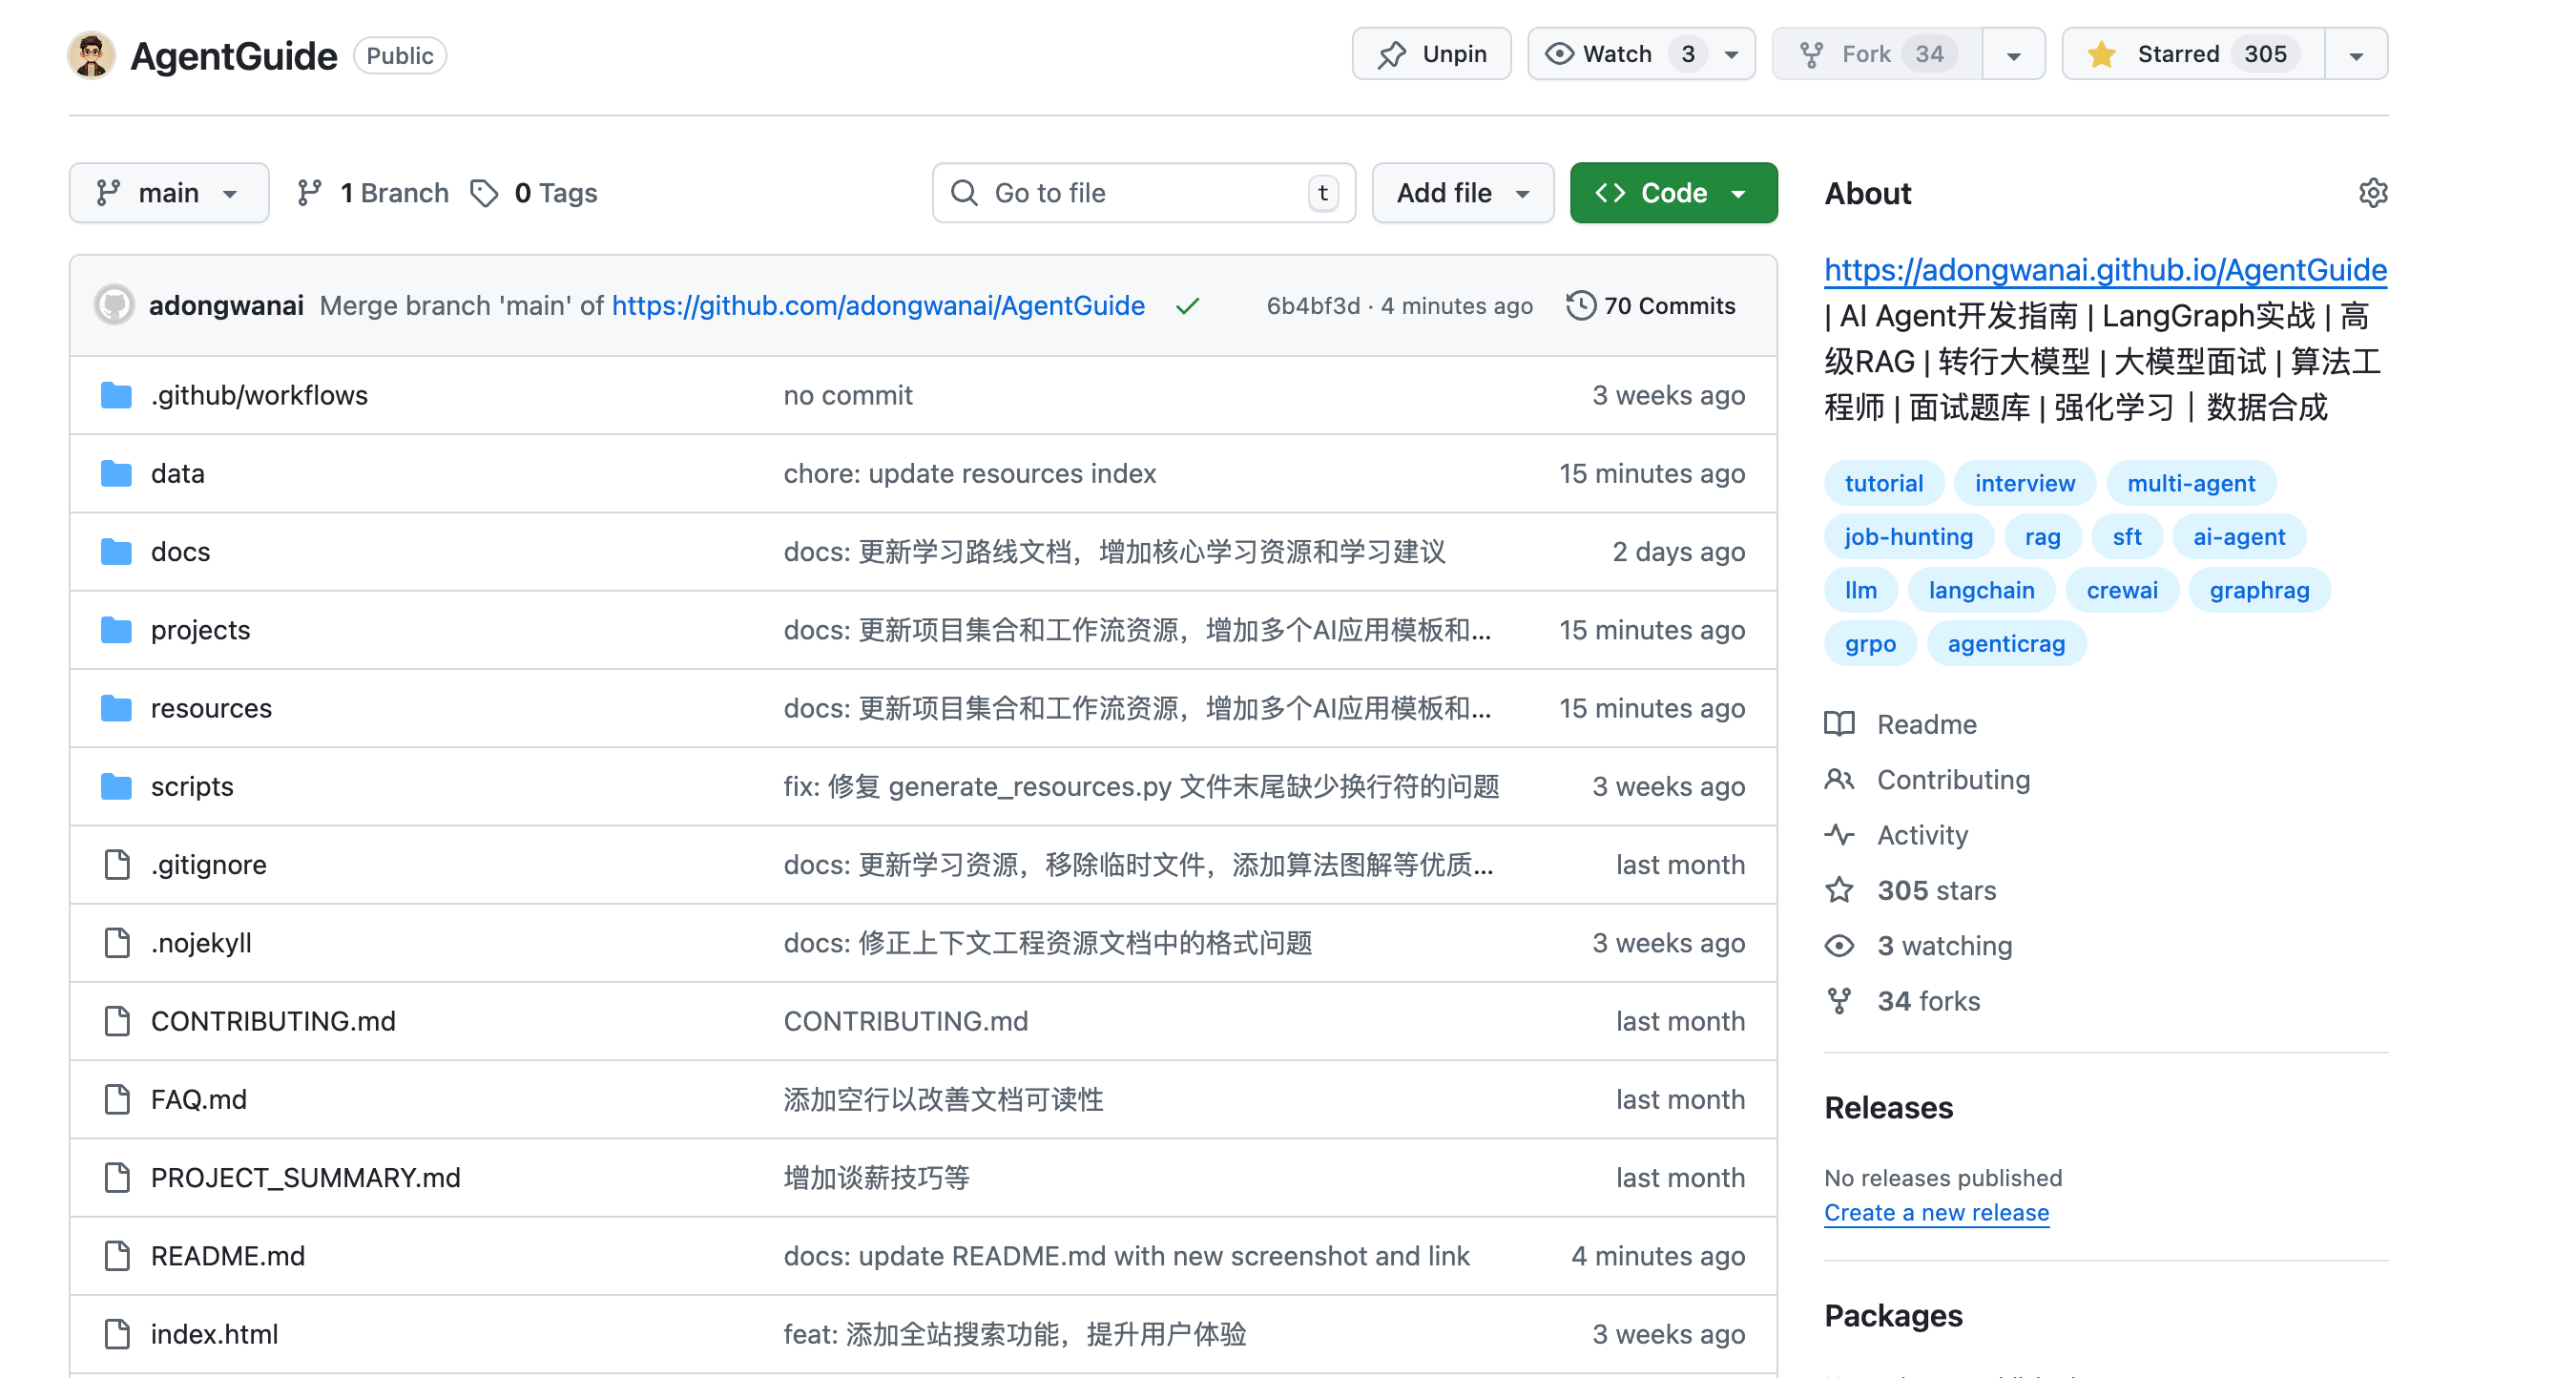Unpin the repository with Unpin button
This screenshot has width=2576, height=1378.
(1431, 54)
